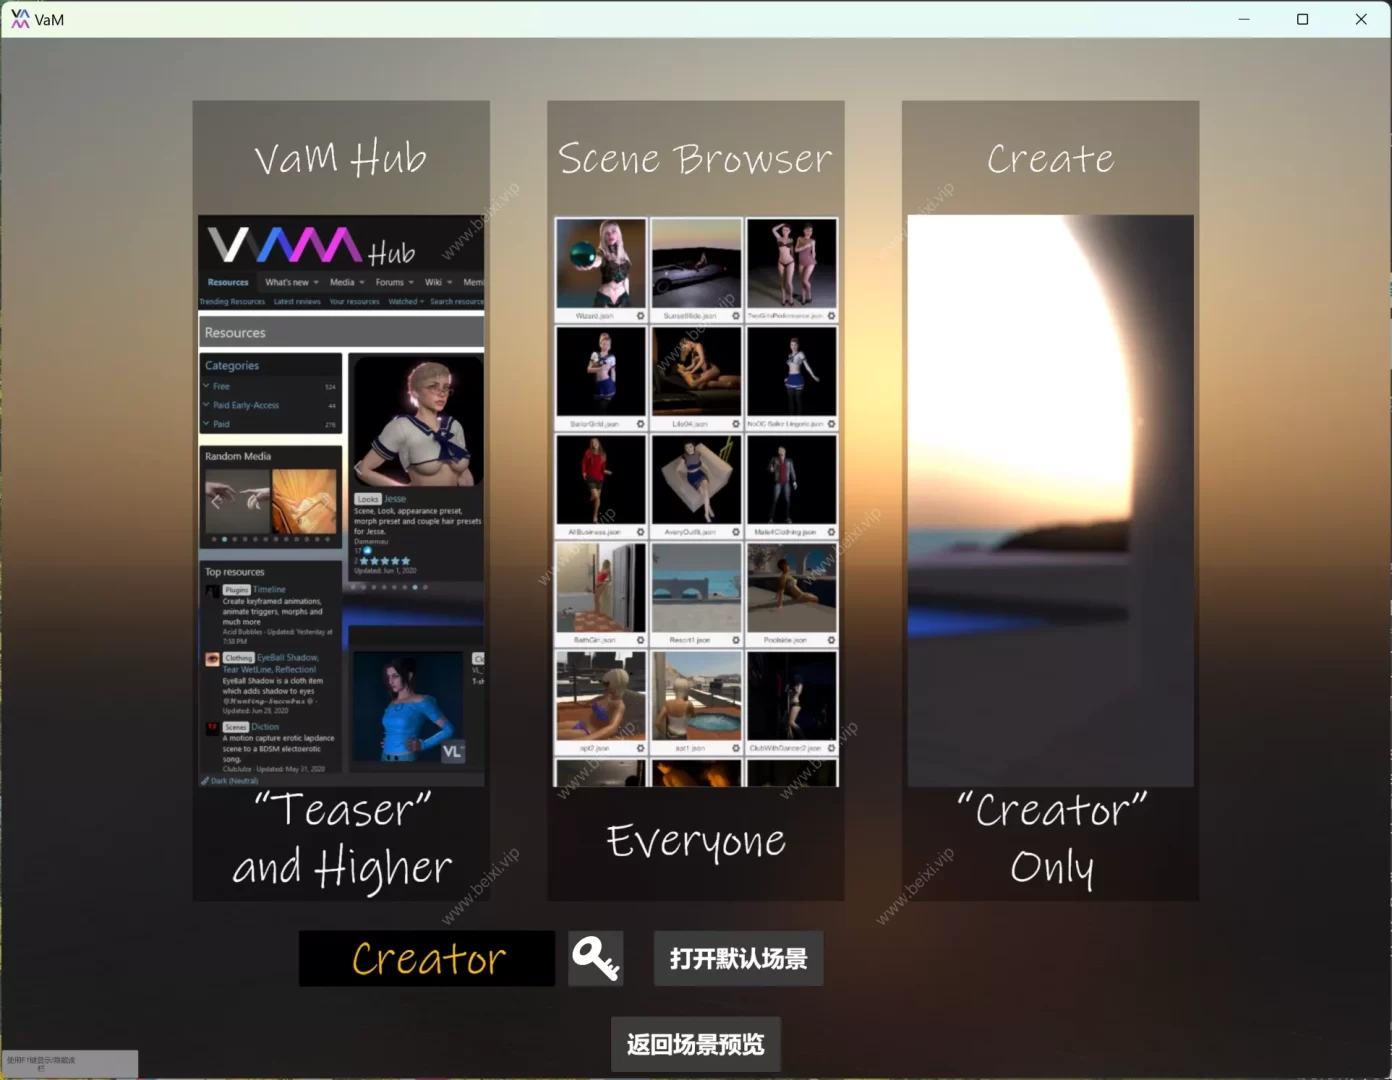
Task: Click the AveryOutfit.json gear icon
Action: pos(735,532)
